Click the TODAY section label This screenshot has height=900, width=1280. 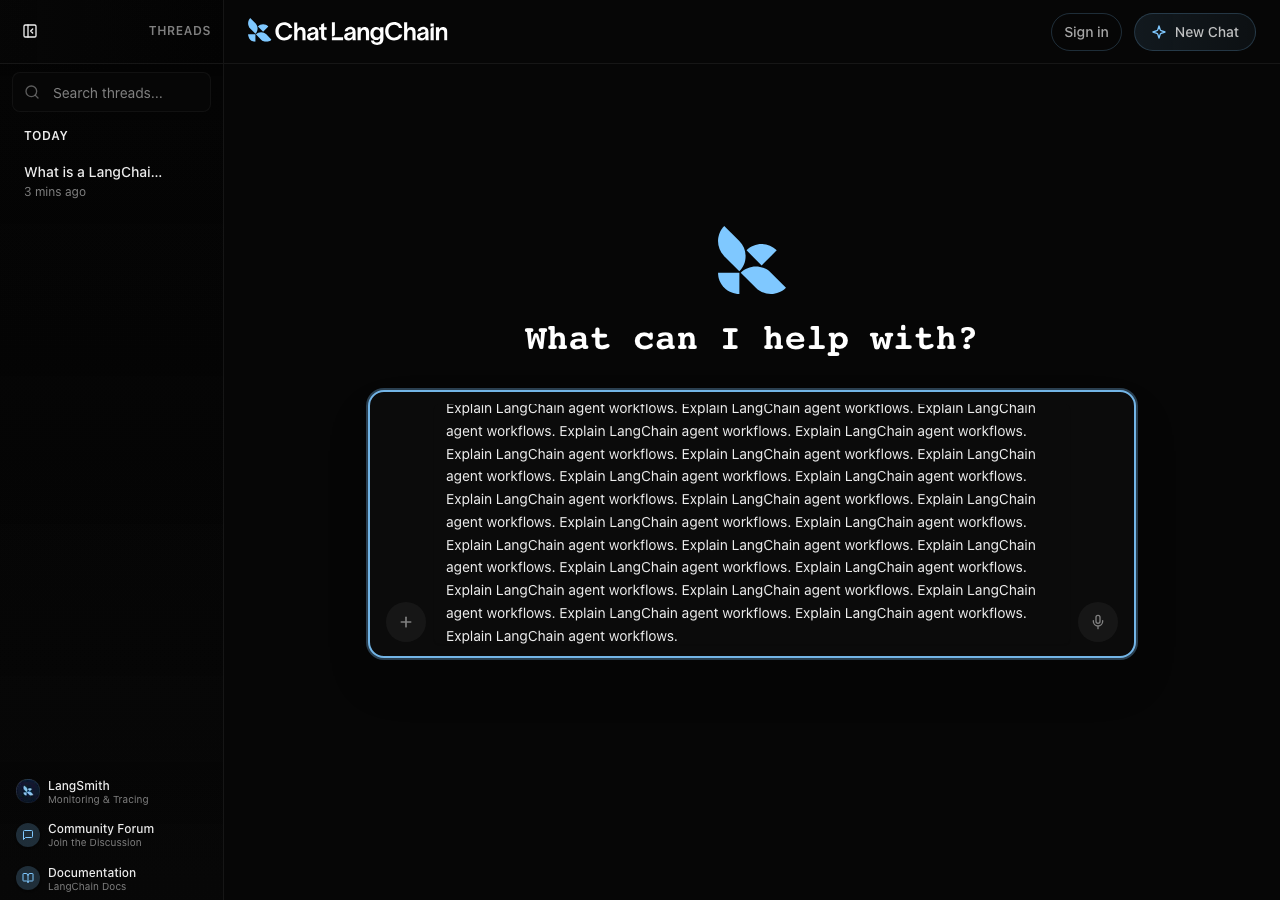point(46,136)
